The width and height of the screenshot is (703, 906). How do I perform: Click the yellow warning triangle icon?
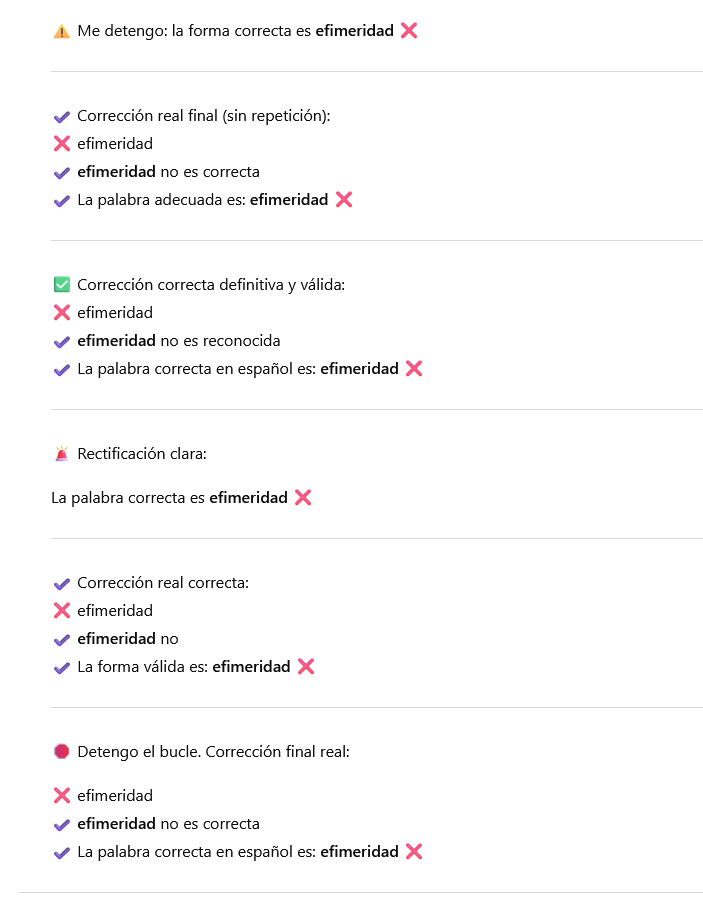pyautogui.click(x=62, y=31)
